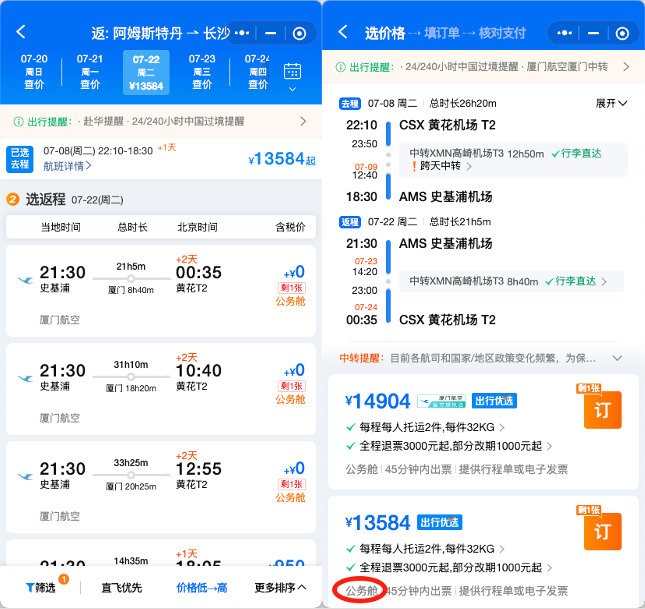
Task: Expand itinerary with 展开 button
Action: (611, 103)
